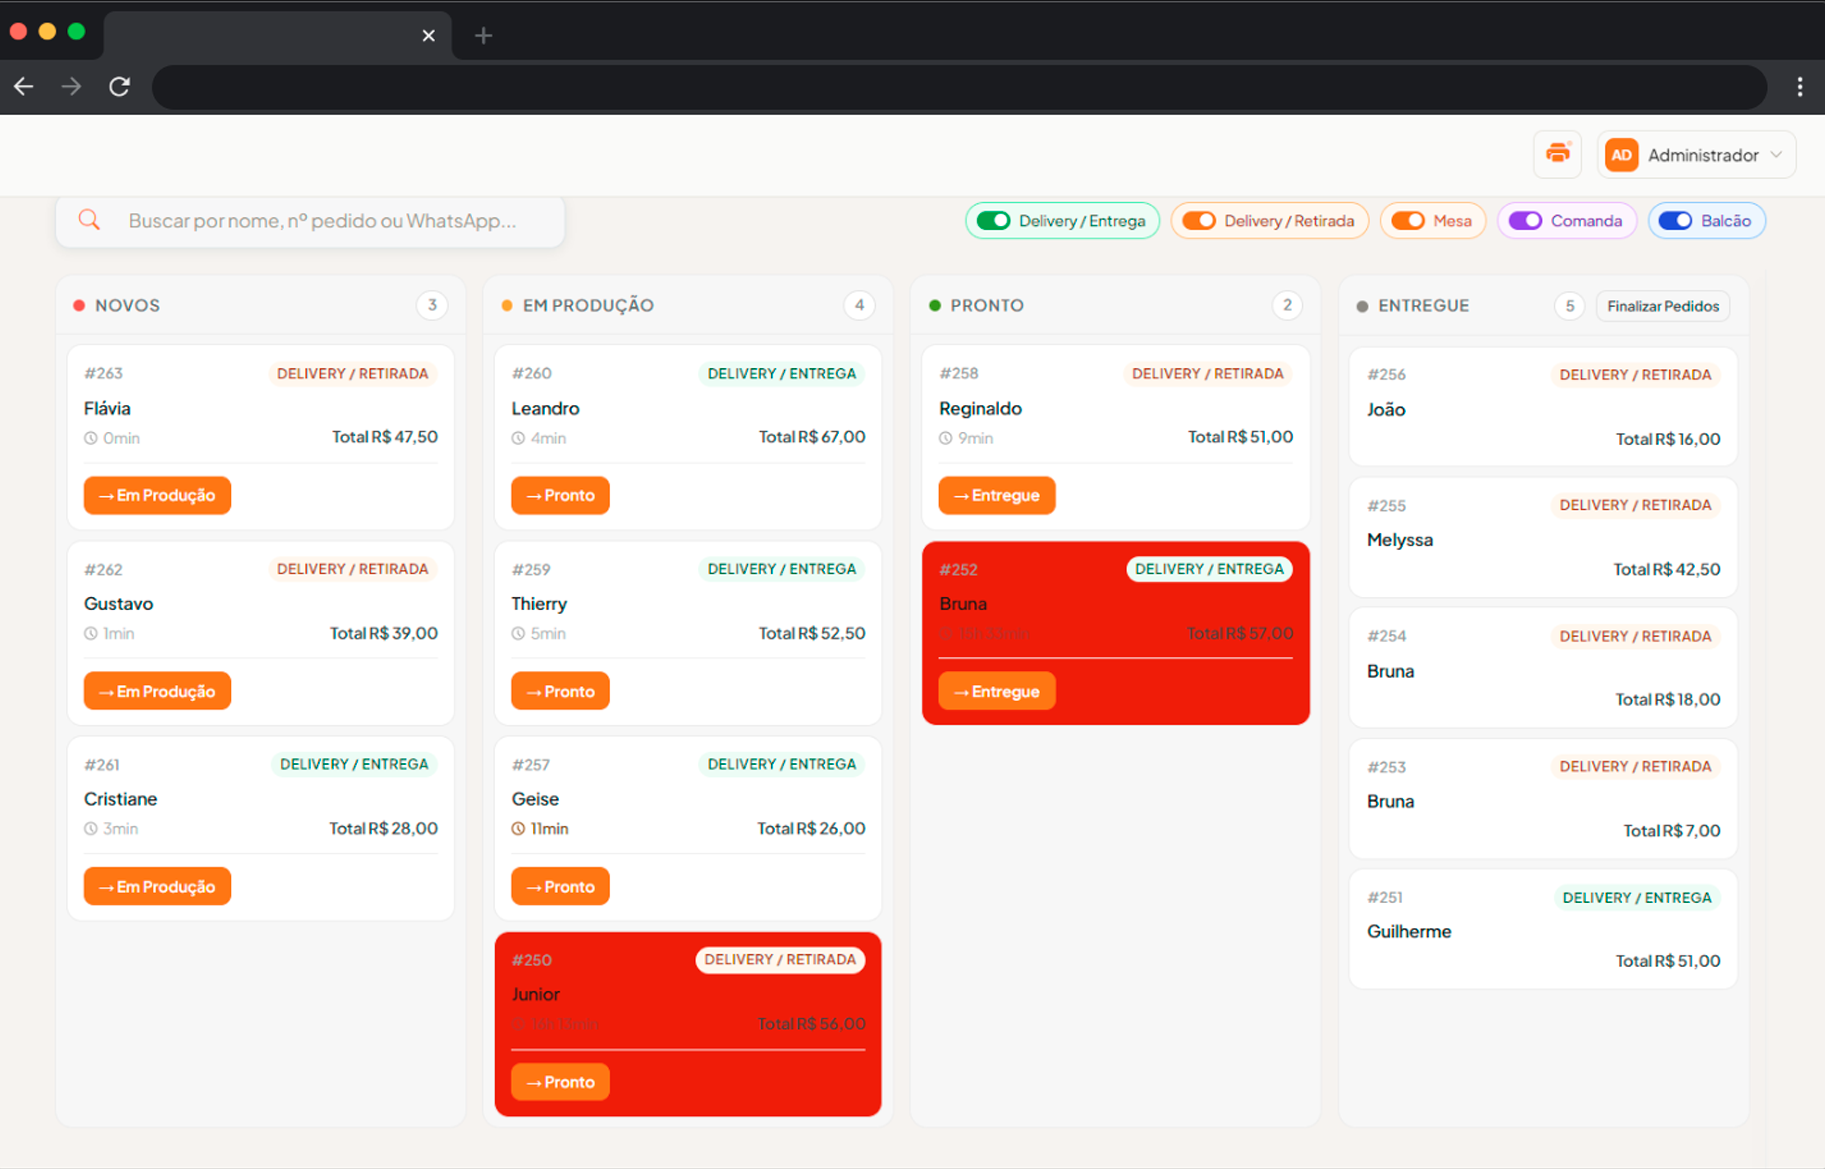This screenshot has width=1825, height=1169.
Task: Reload the page in the browser
Action: (x=119, y=87)
